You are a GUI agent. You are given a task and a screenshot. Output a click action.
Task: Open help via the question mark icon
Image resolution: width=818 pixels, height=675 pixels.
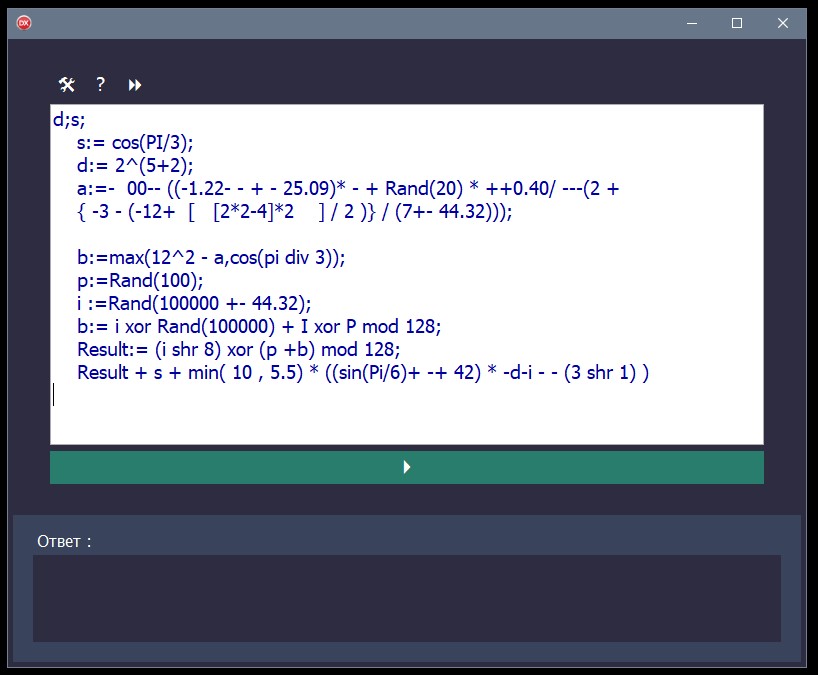click(99, 84)
